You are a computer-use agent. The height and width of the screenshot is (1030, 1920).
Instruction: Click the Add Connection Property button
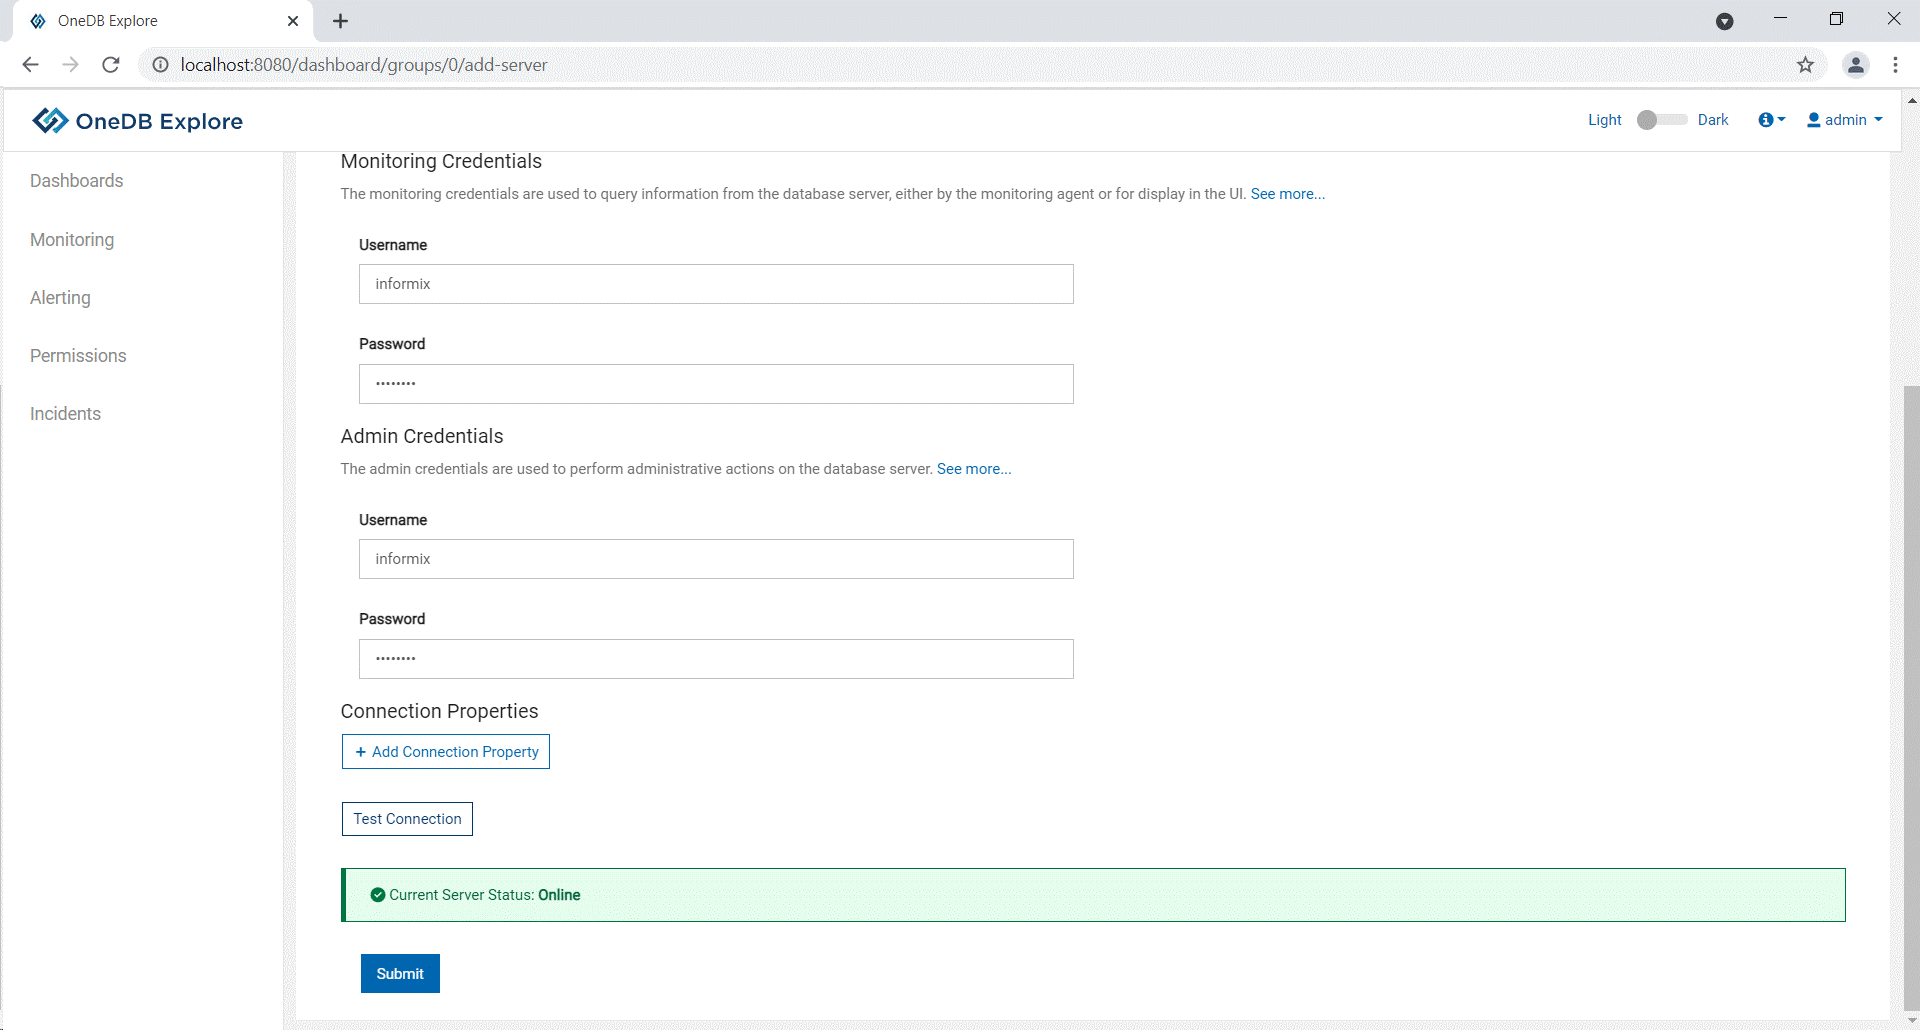click(x=446, y=752)
